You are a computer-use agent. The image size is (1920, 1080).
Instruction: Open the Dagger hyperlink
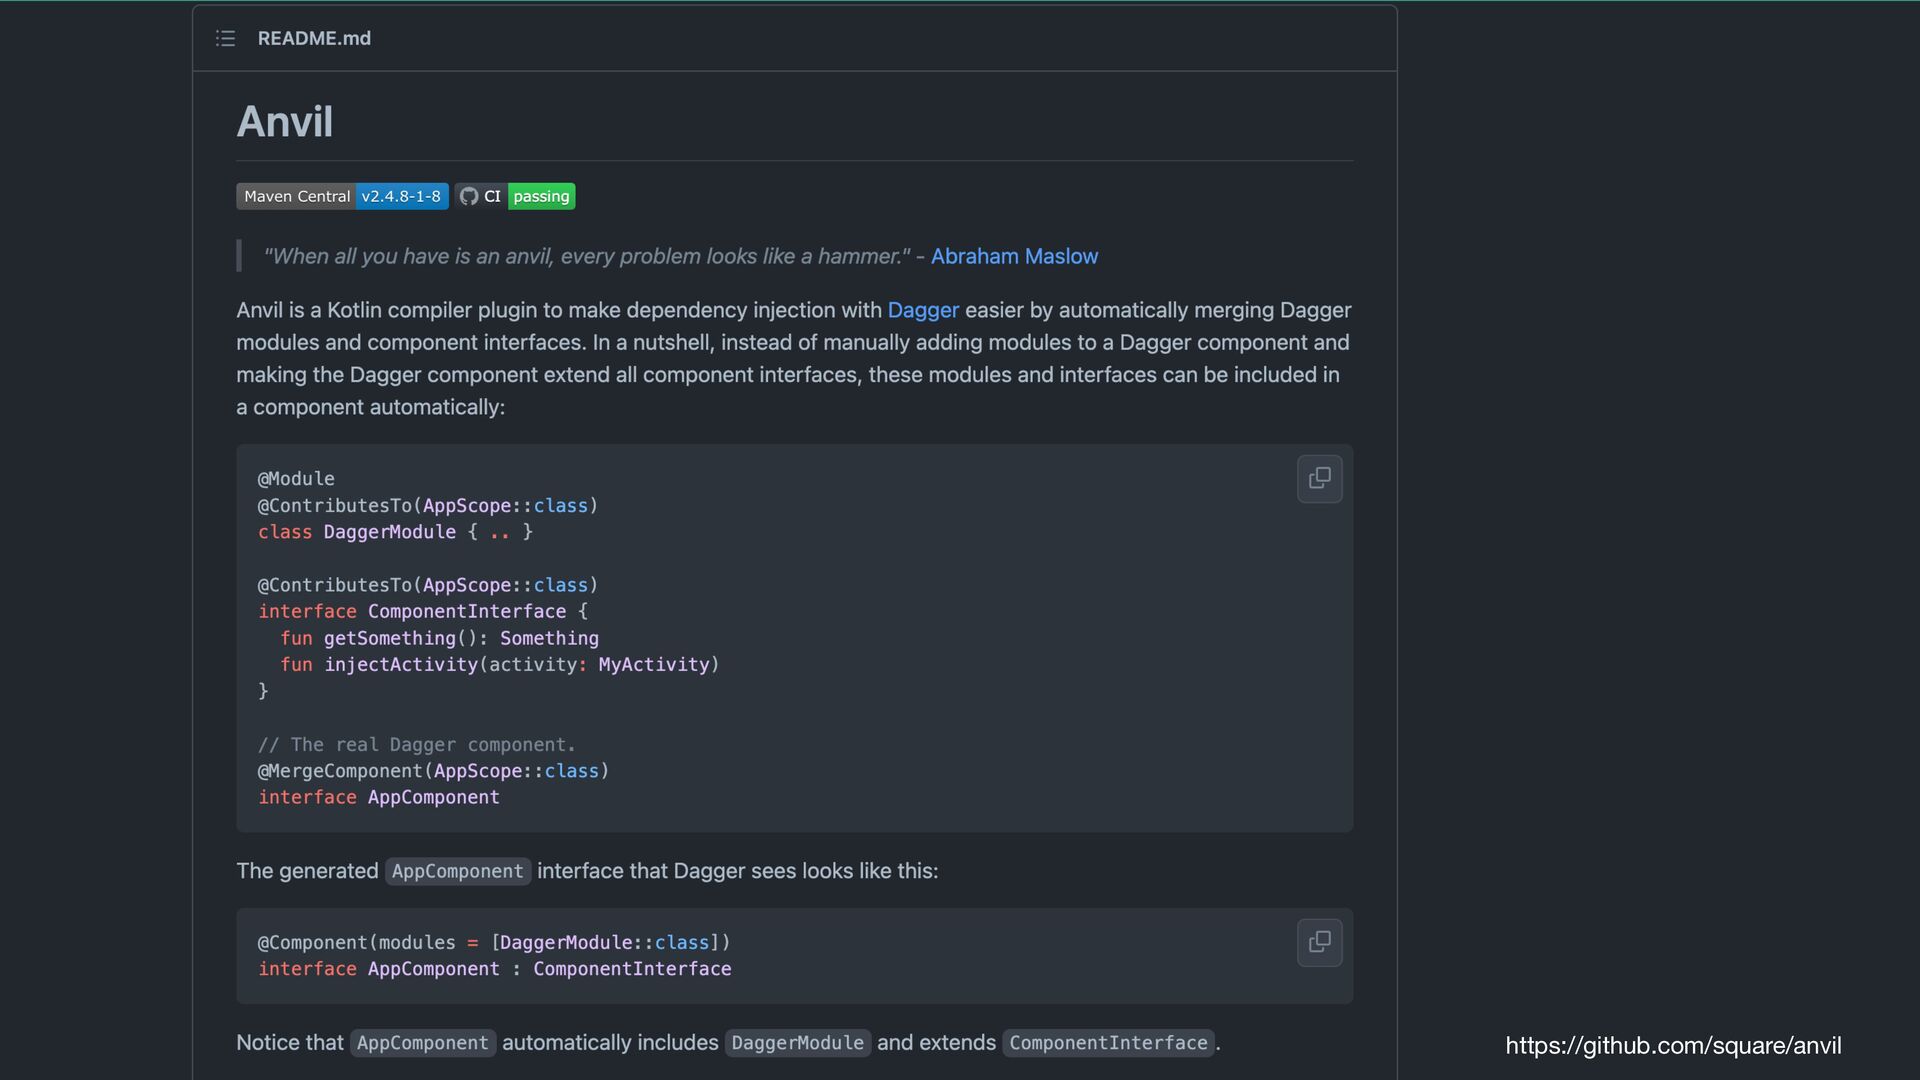922,310
